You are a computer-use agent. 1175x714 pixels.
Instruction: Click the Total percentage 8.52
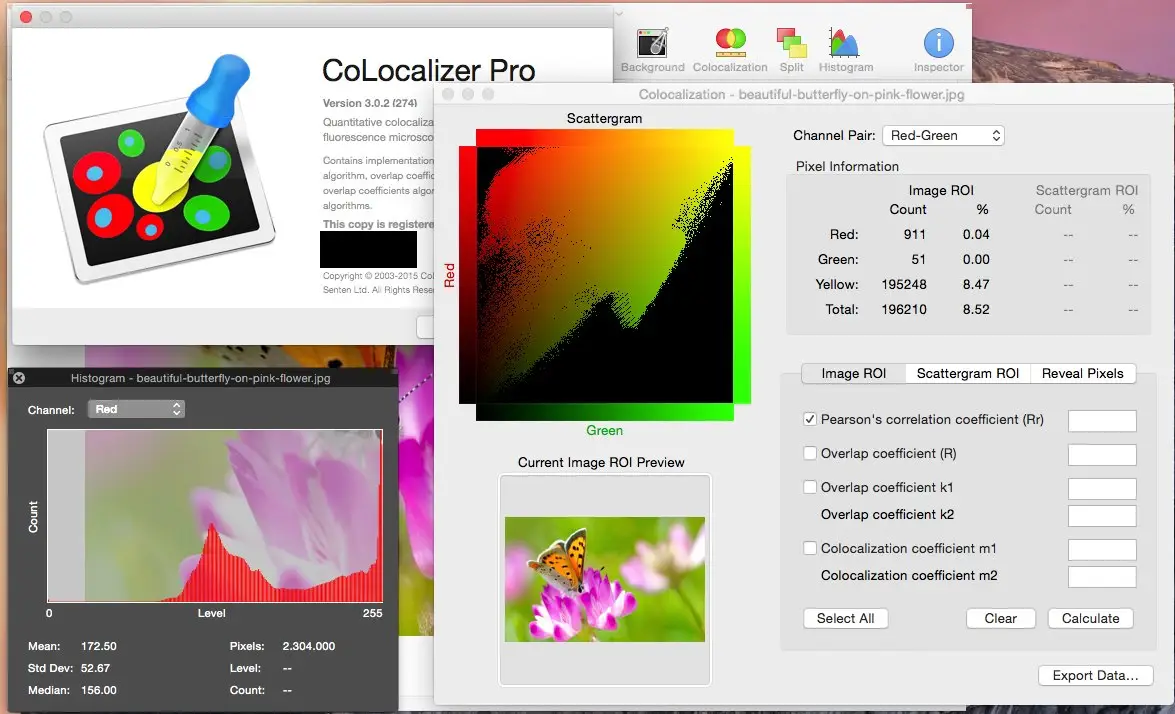coord(976,309)
